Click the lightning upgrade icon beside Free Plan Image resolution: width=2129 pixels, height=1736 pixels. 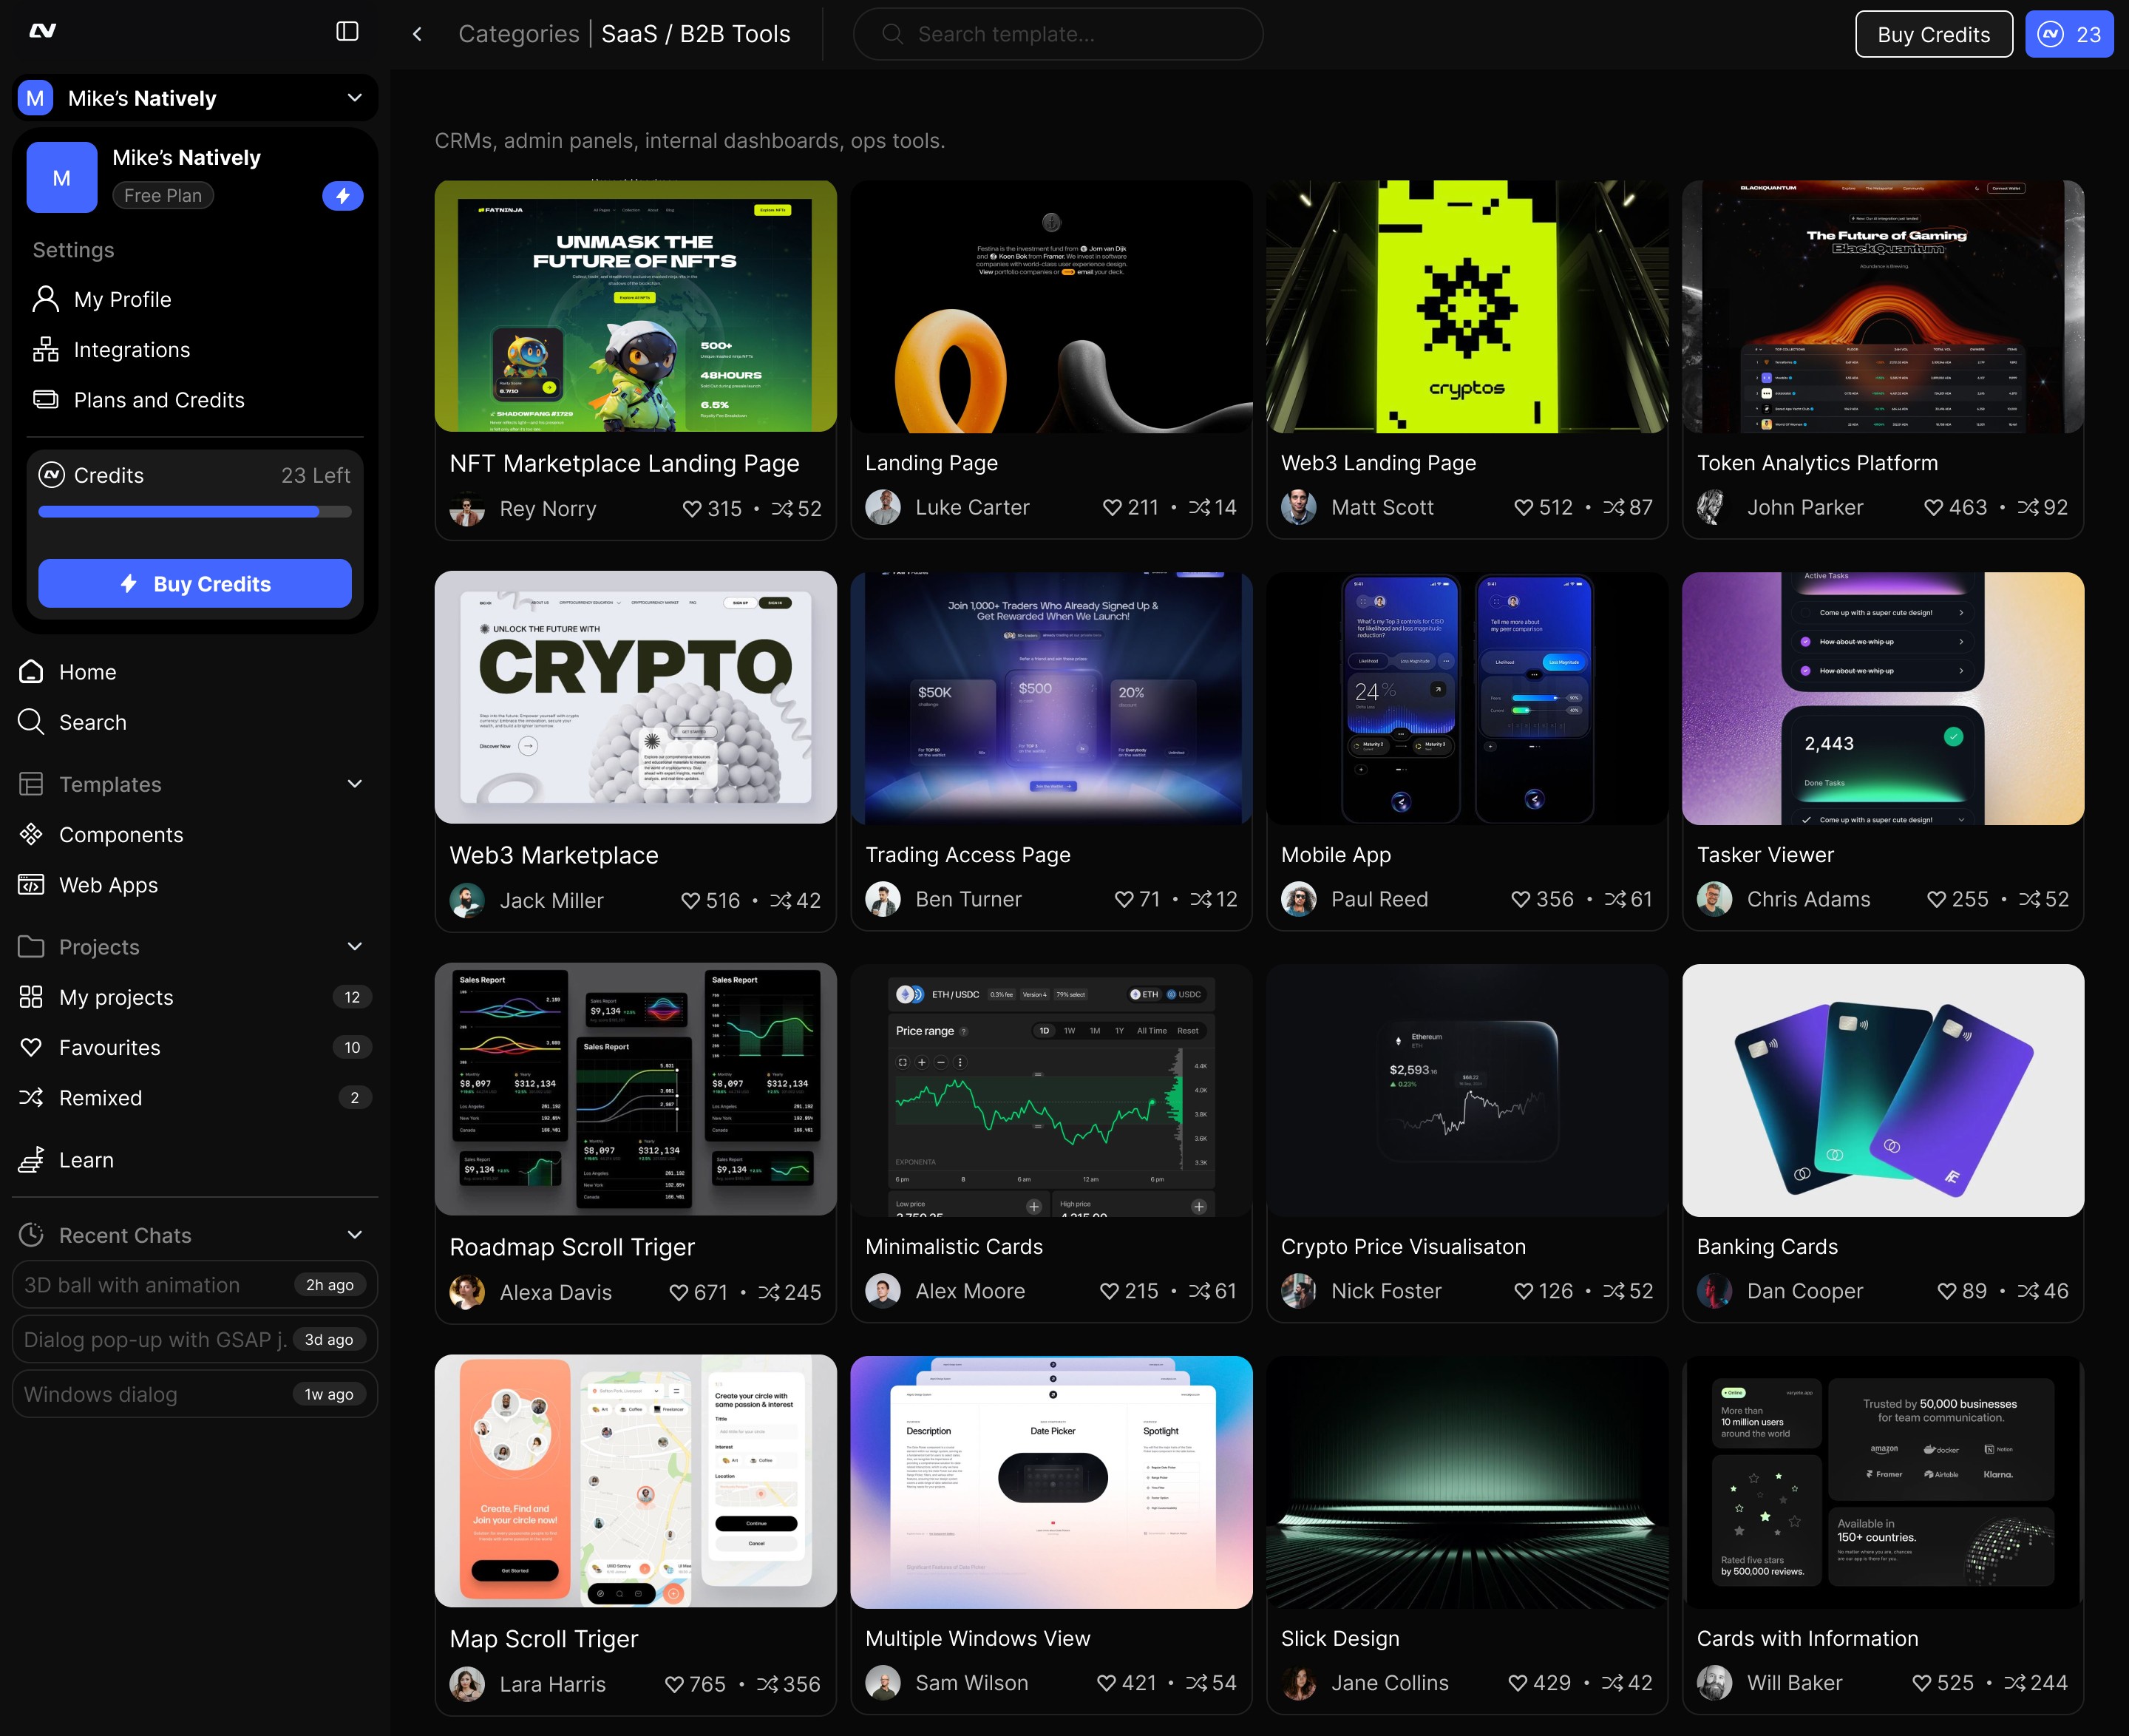click(344, 196)
